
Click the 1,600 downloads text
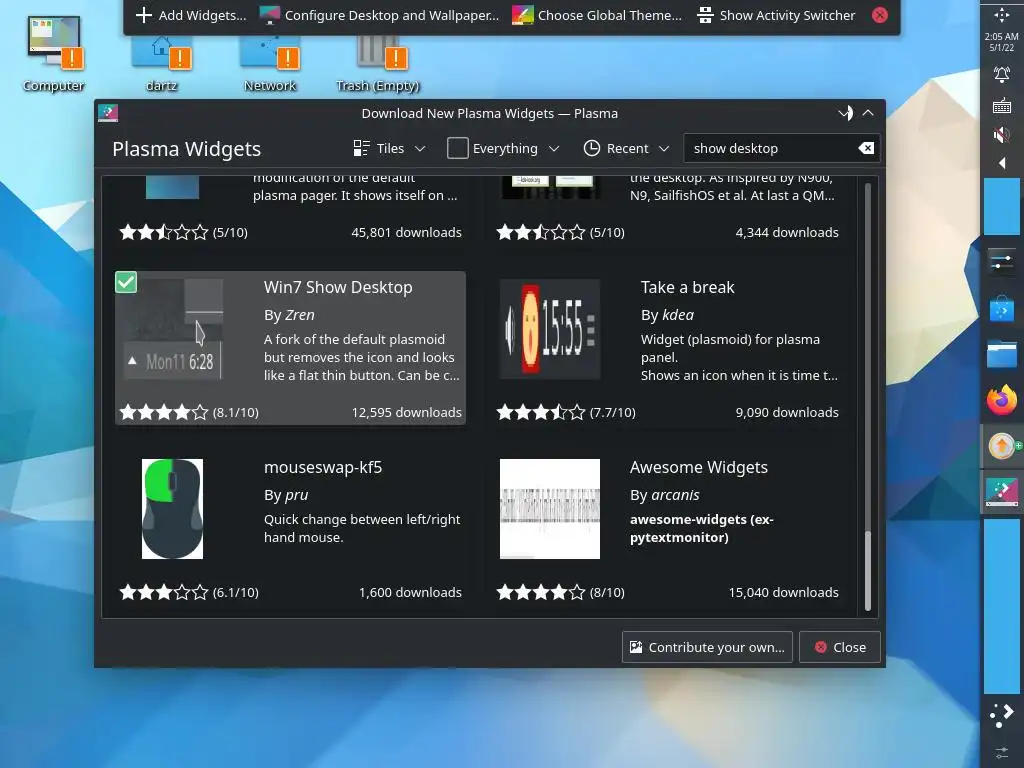410,592
